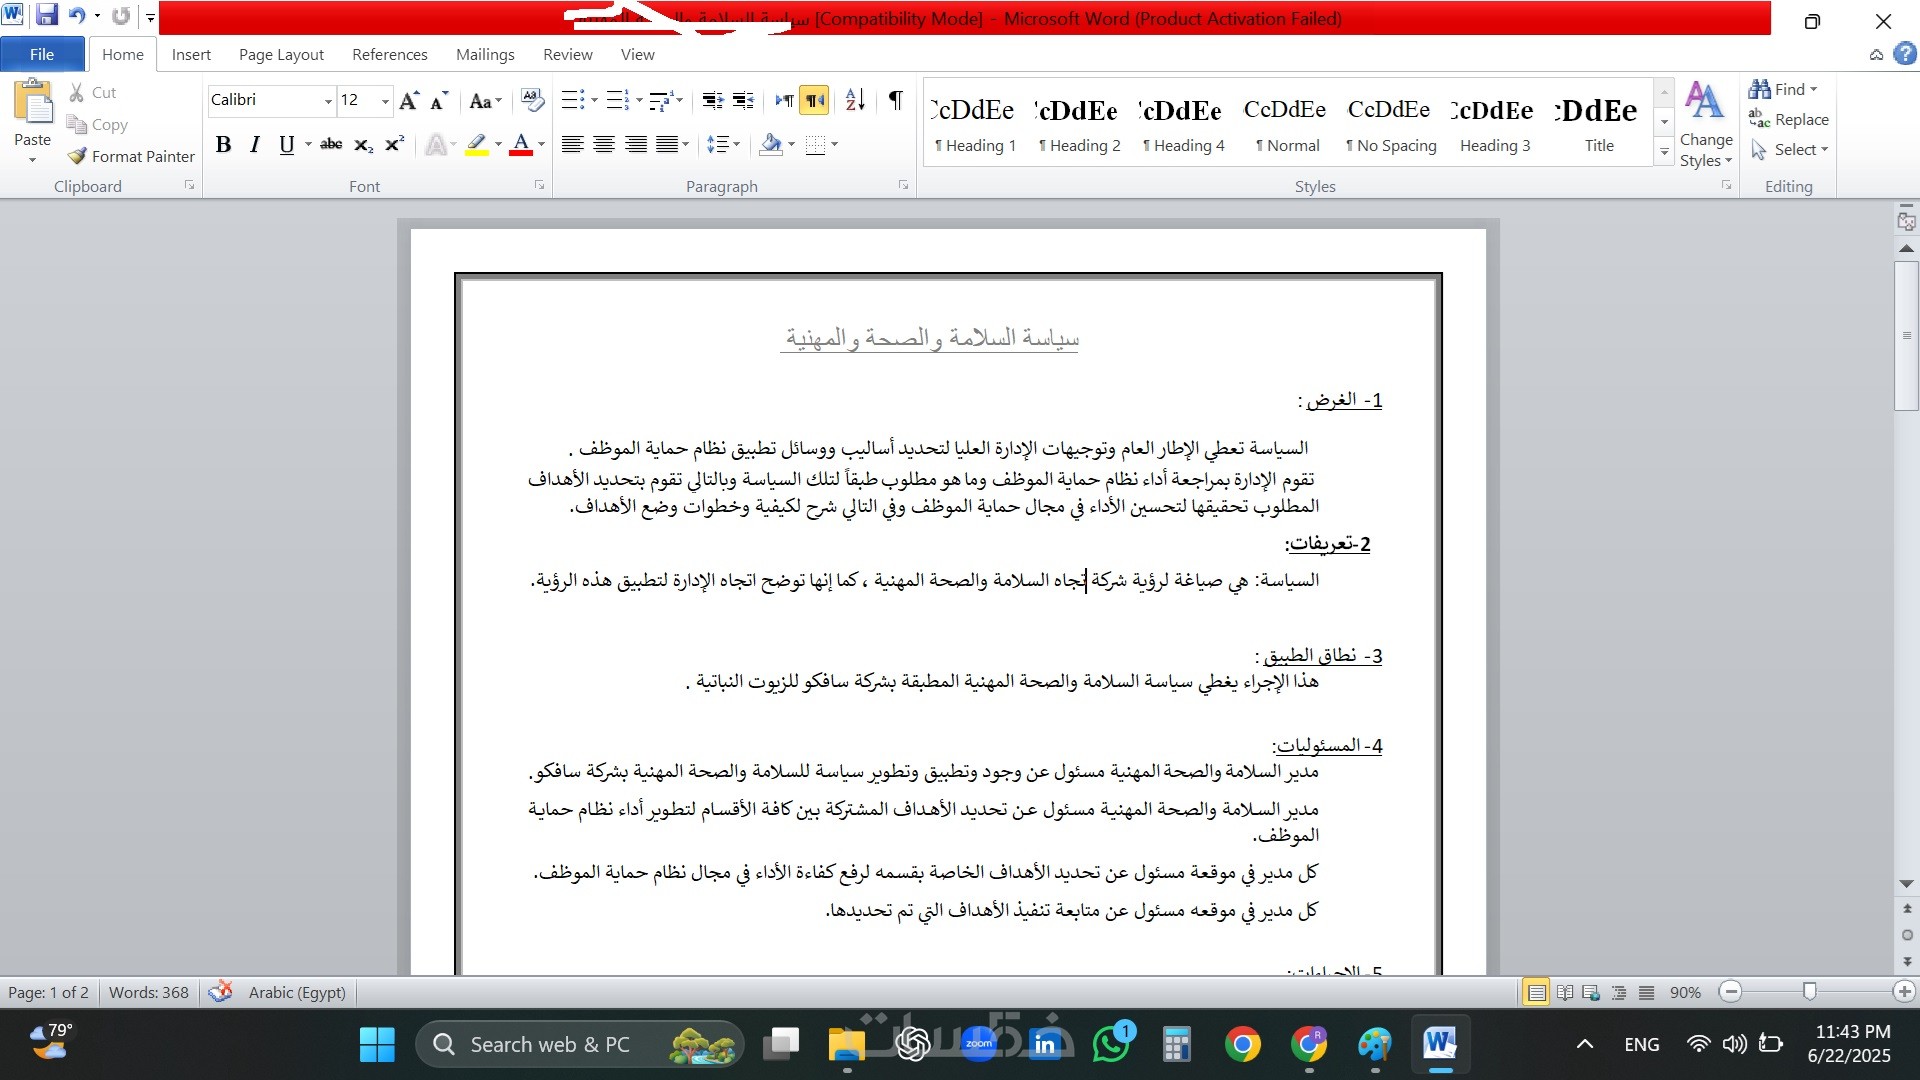
Task: Click the Clear Formatting icon
Action: (533, 100)
